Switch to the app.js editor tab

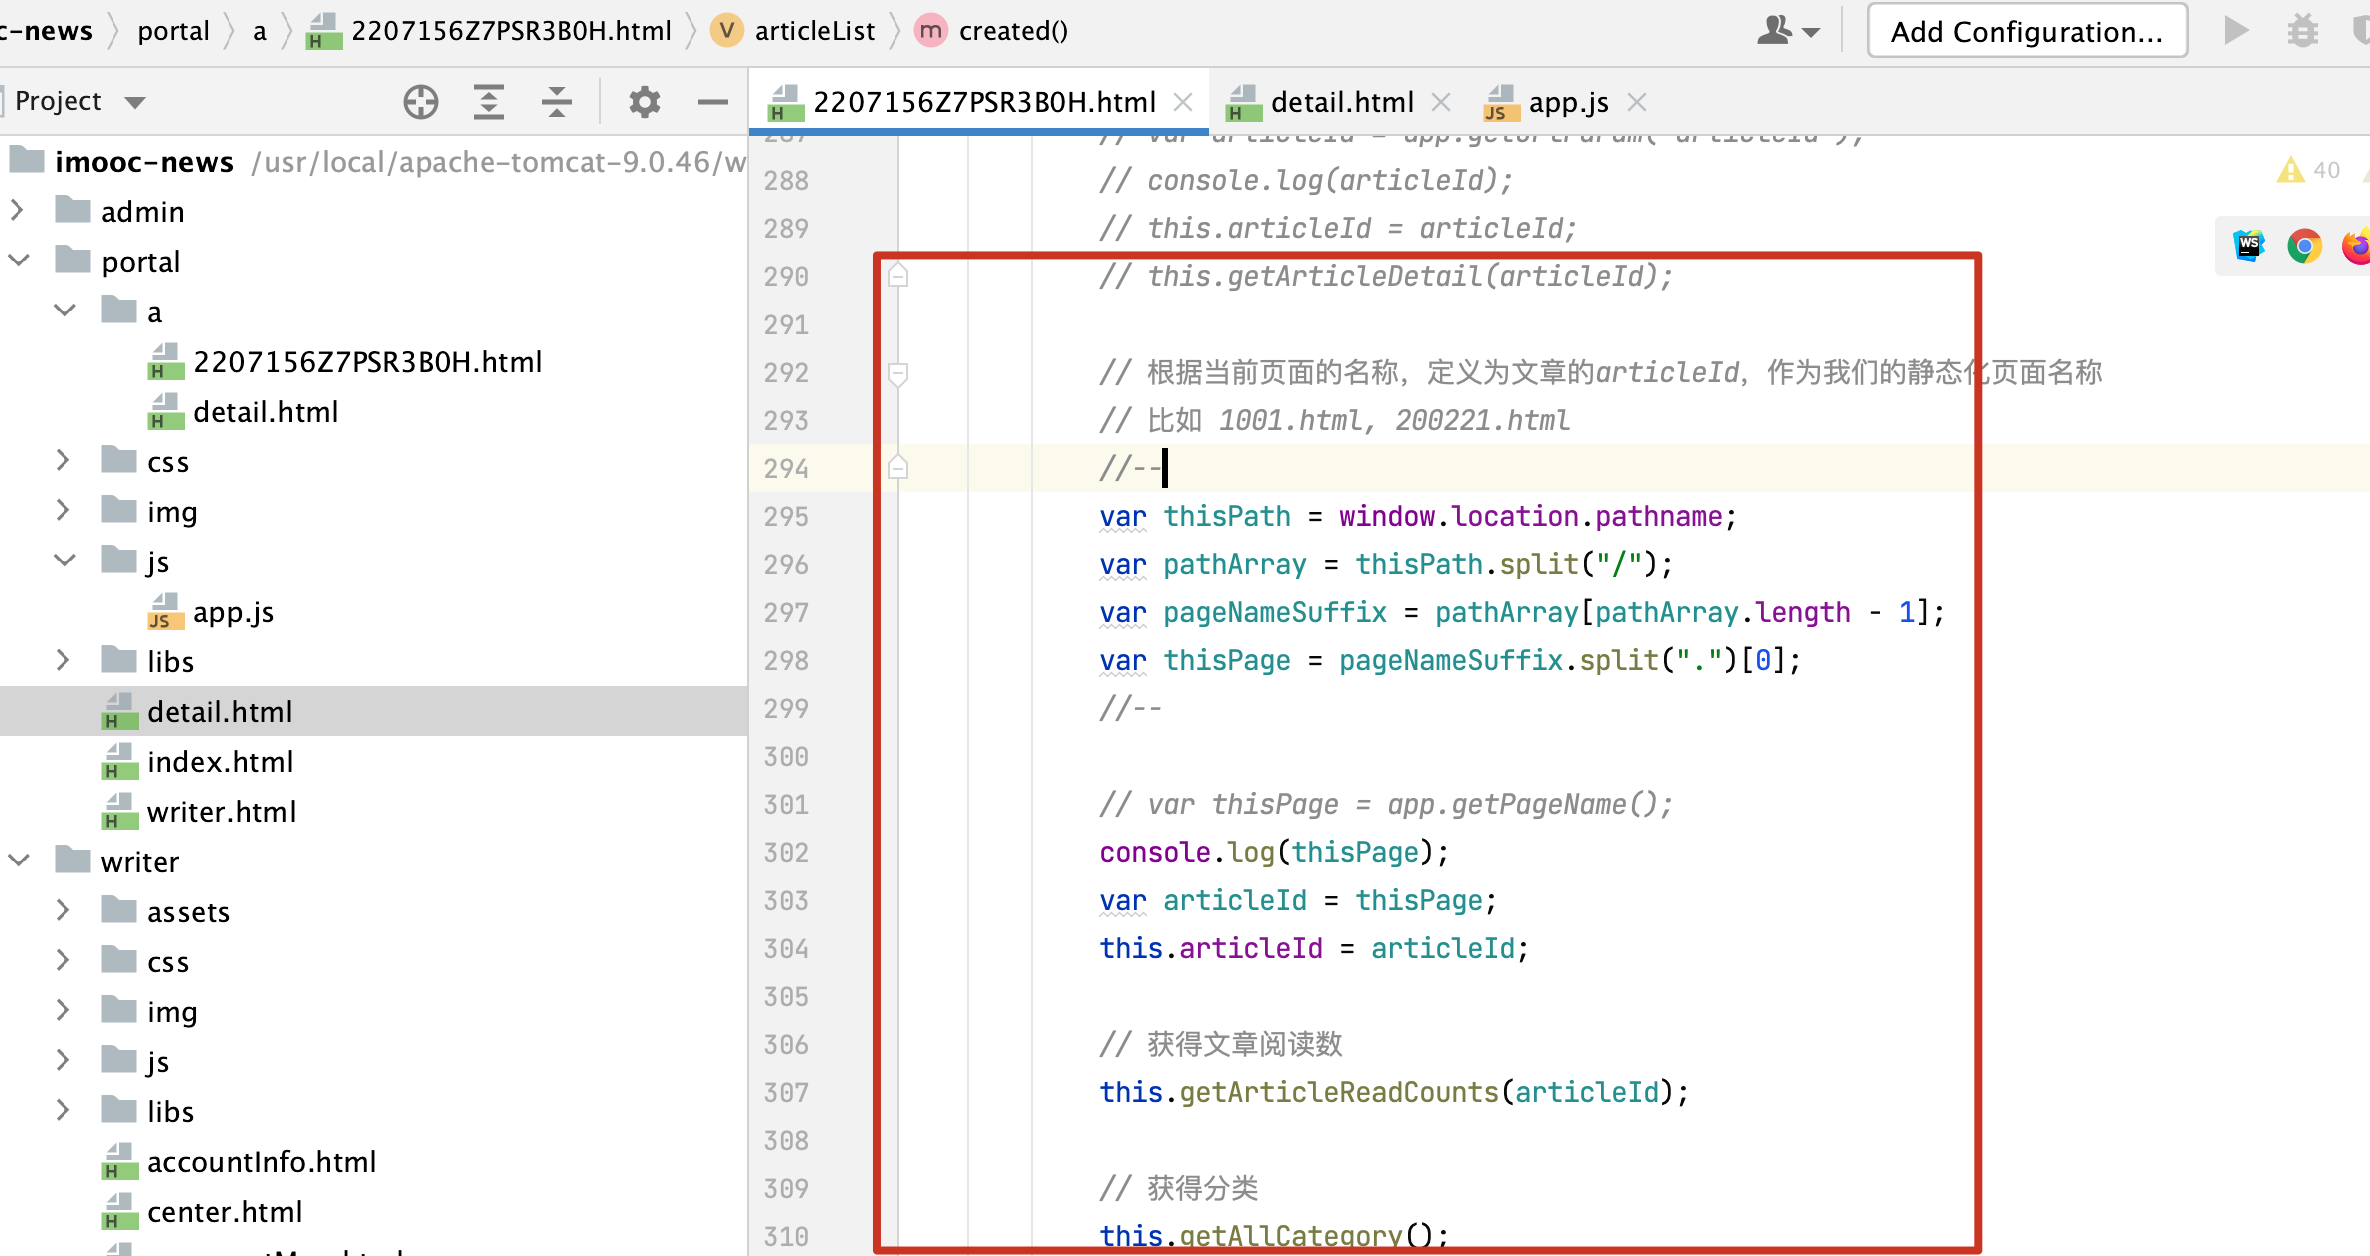1567,102
